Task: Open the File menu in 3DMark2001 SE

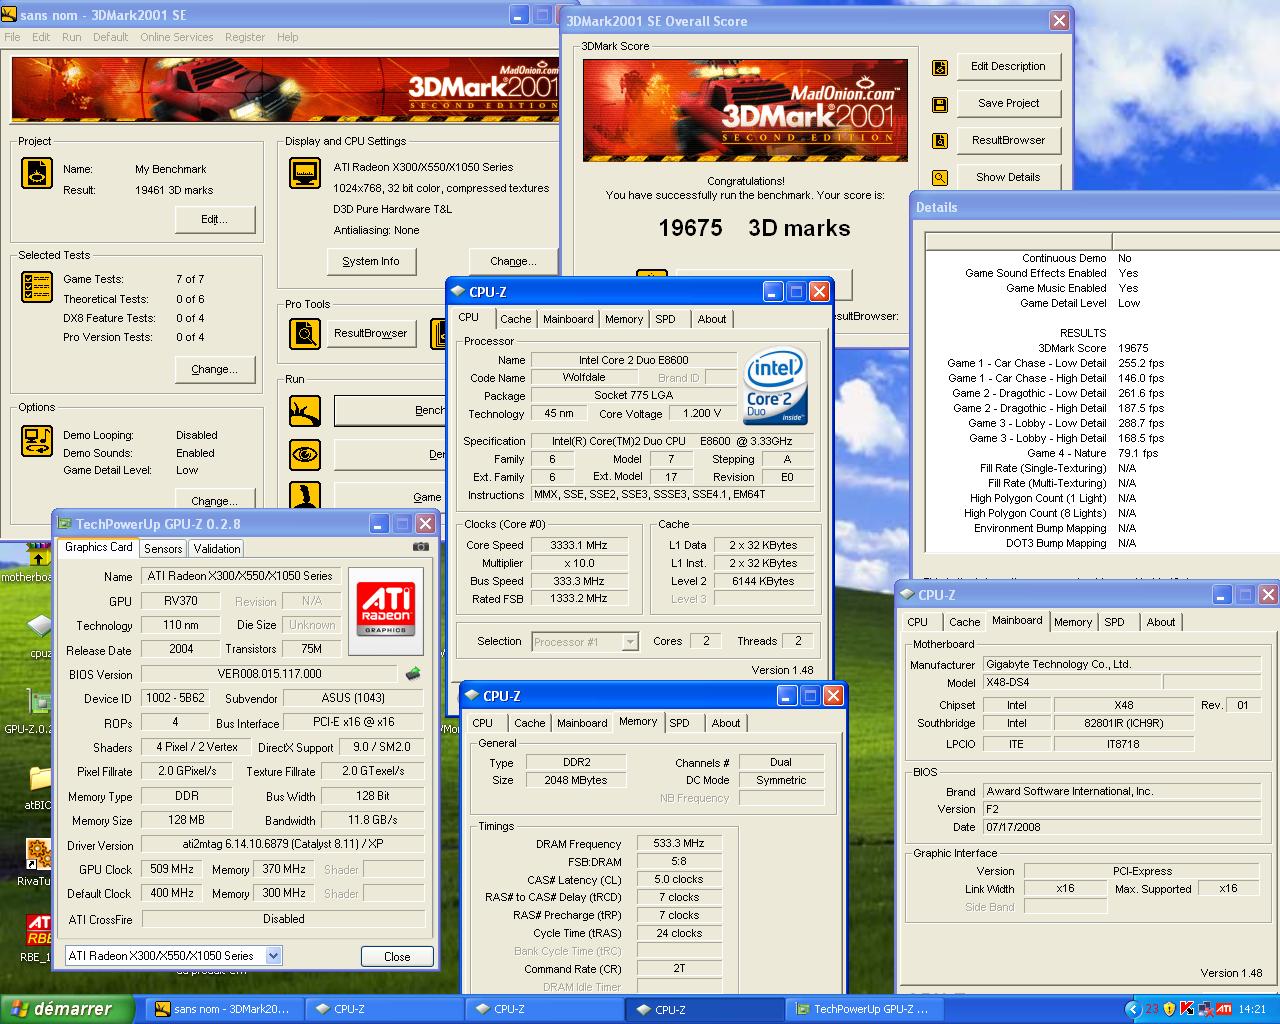Action: click(x=12, y=37)
